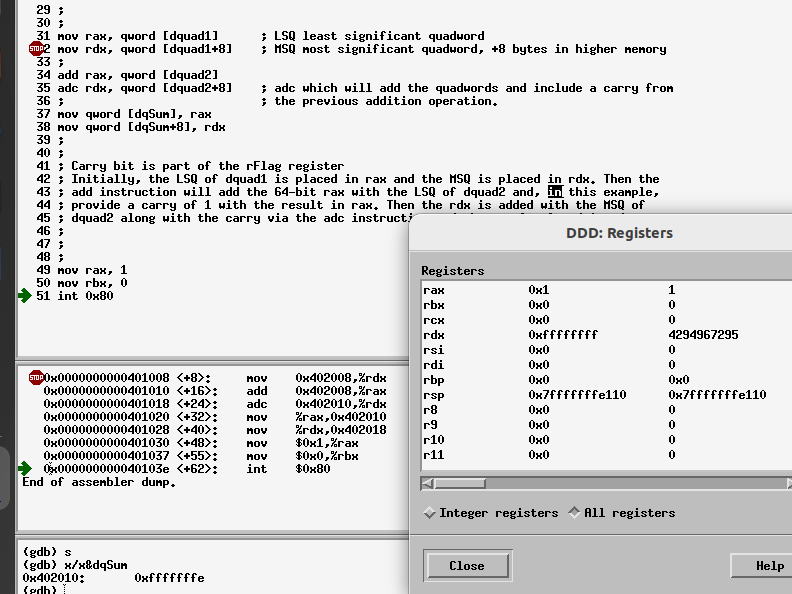Select the r8 register row
792x594 pixels.
pos(606,410)
